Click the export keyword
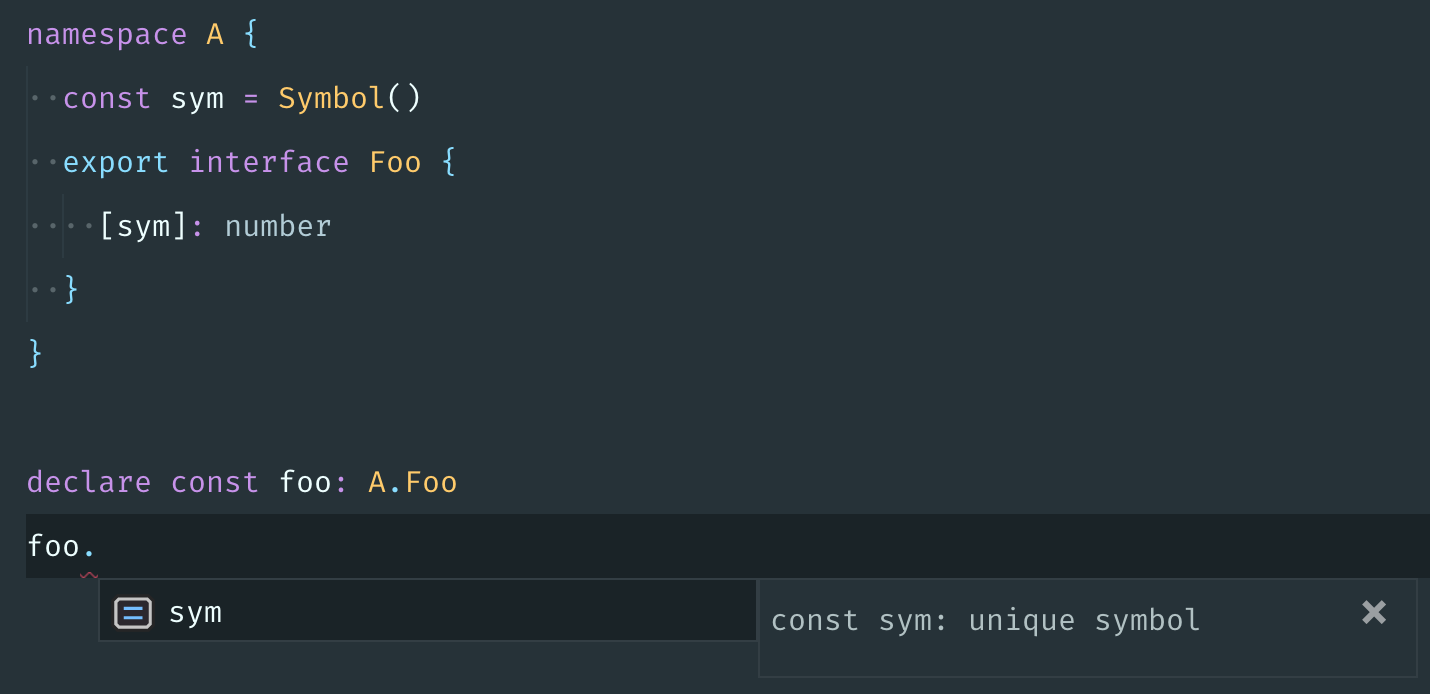1430x694 pixels. pyautogui.click(x=116, y=161)
